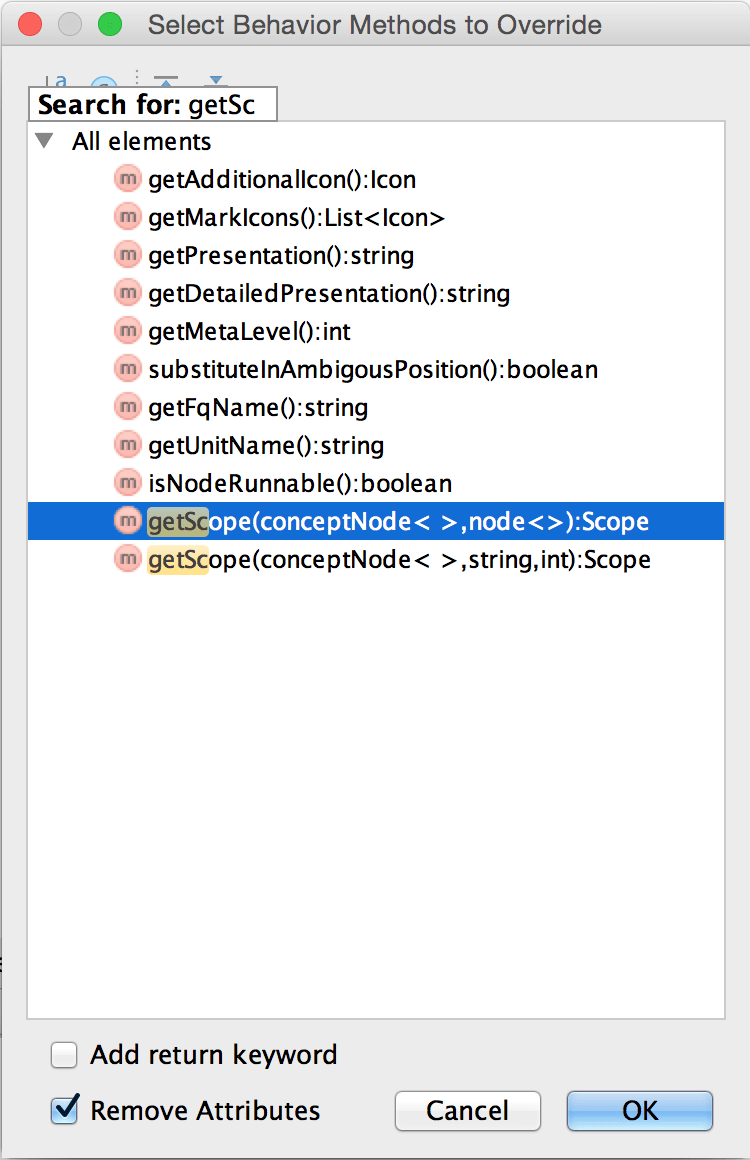The width and height of the screenshot is (750, 1160).
Task: Collapse the All elements tree node
Action: coord(44,142)
